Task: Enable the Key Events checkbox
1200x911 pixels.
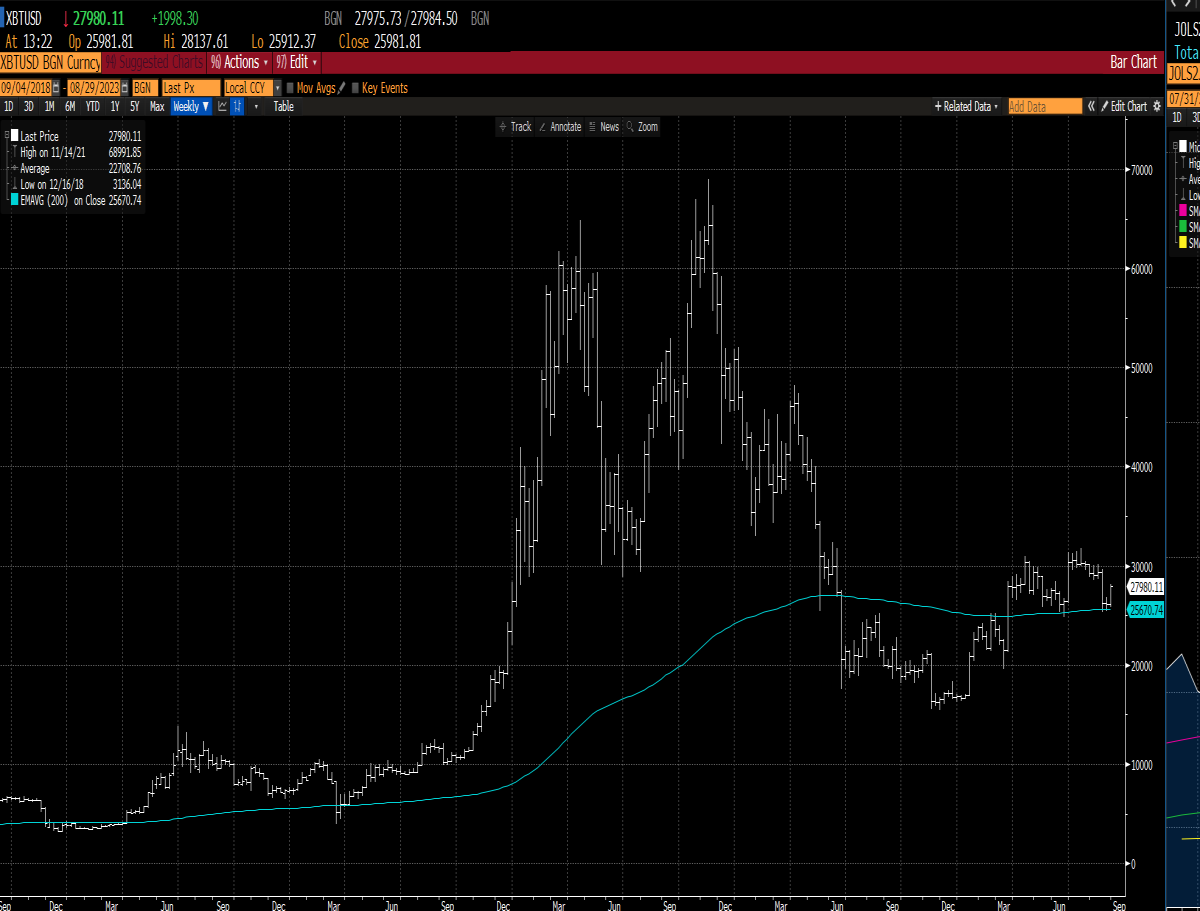Action: tap(355, 88)
